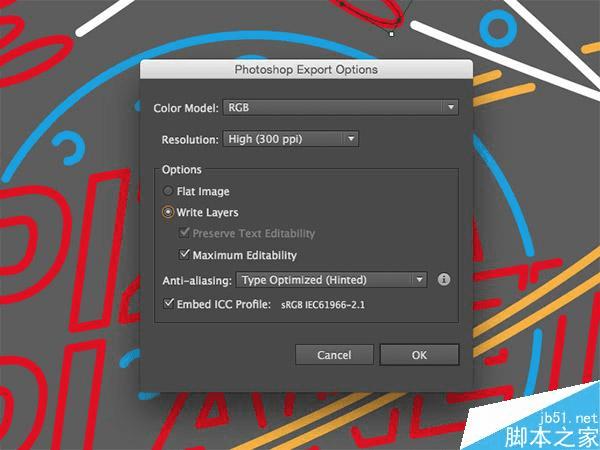The image size is (600, 450).
Task: Click the Cancel button
Action: [x=334, y=355]
